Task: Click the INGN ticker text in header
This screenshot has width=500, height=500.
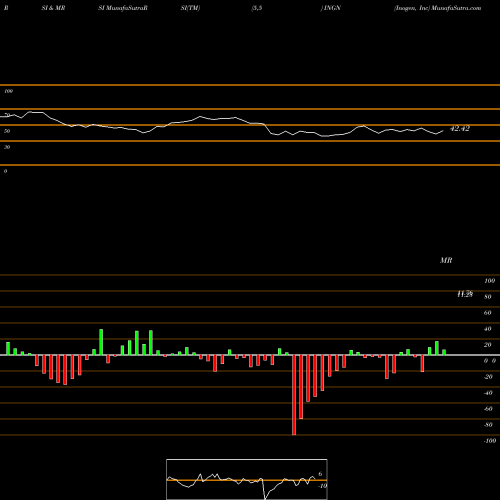Action: (x=332, y=8)
